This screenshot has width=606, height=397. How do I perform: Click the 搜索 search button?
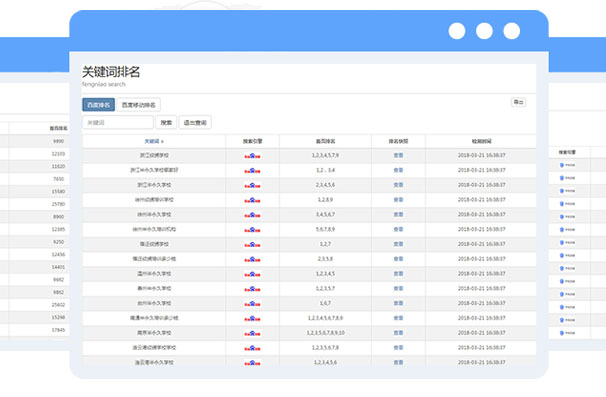click(x=166, y=123)
